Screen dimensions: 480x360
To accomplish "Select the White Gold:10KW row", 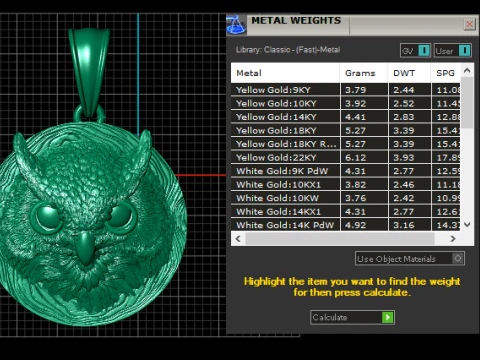I will click(346, 198).
